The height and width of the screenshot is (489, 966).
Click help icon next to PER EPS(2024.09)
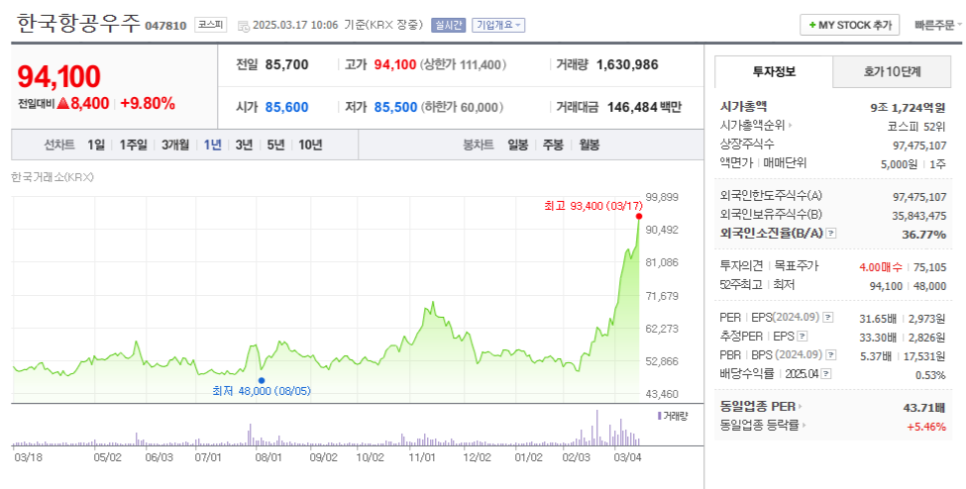[x=828, y=318]
